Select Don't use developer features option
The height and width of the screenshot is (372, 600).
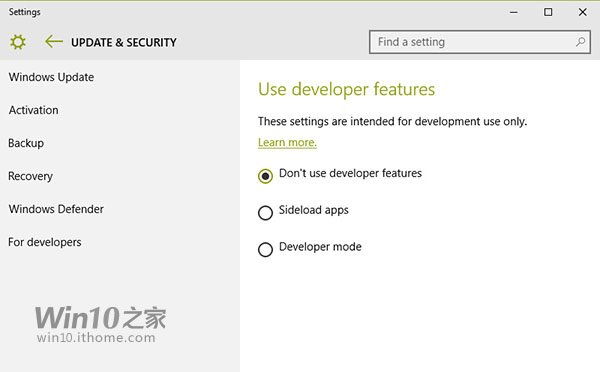[265, 176]
